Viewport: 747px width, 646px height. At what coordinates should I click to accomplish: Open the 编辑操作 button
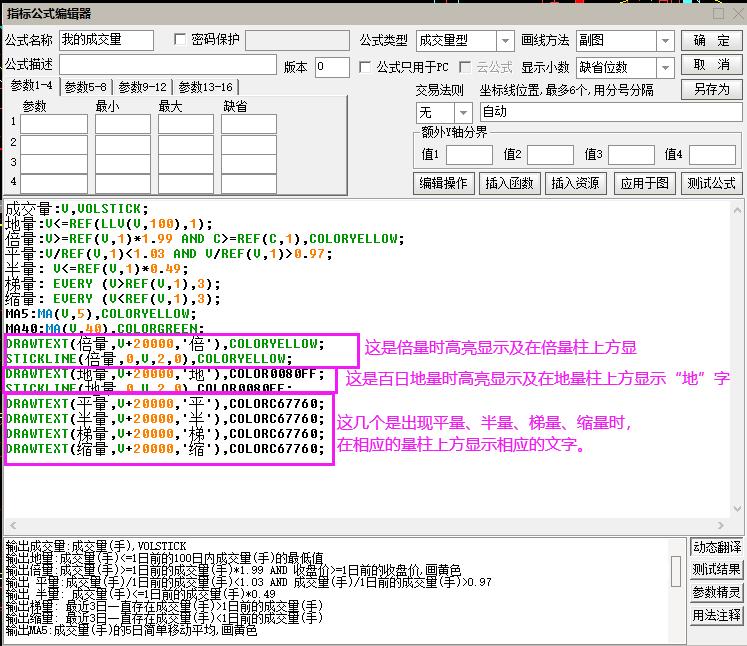coord(444,183)
